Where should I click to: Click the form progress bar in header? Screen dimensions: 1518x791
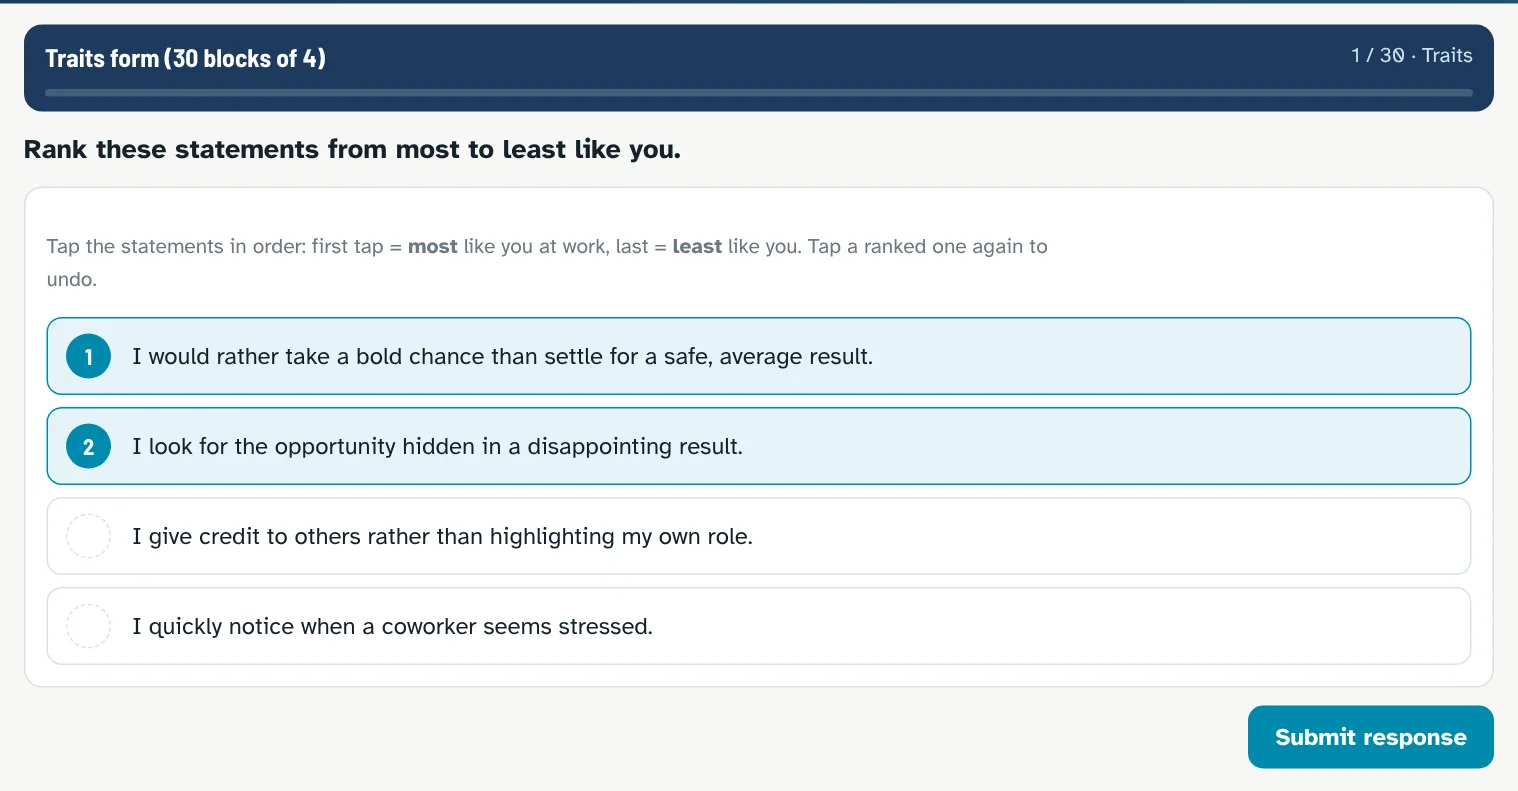click(759, 93)
